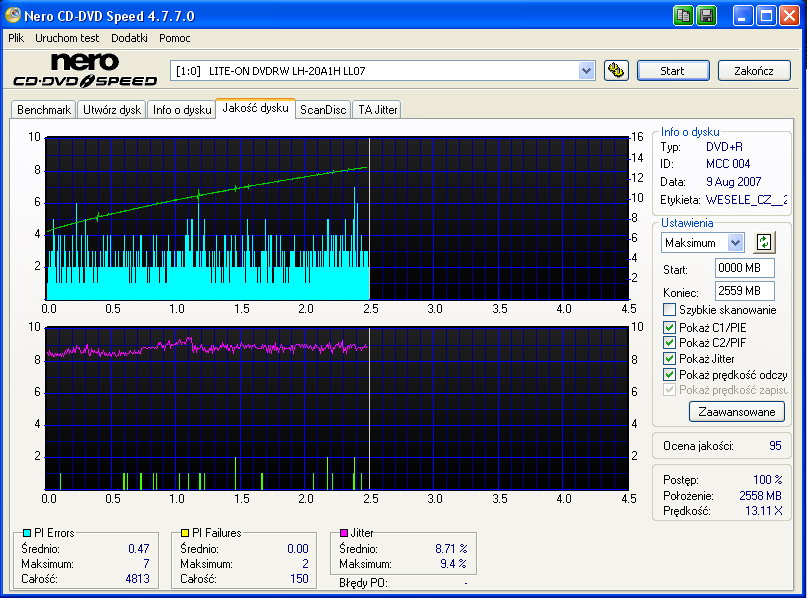807x598 pixels.
Task: Click the speed value 13.11 X
Action: point(764,511)
